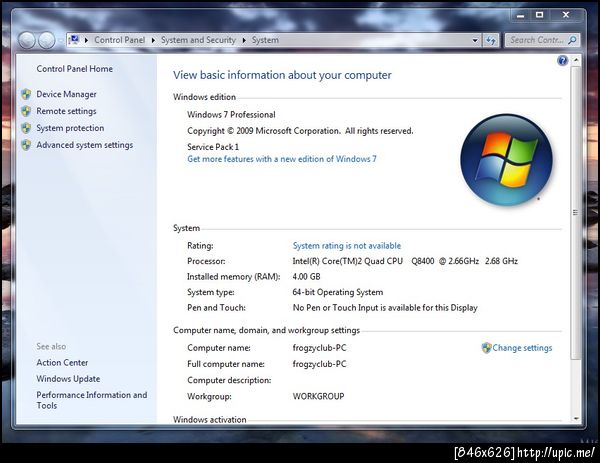Image resolution: width=600 pixels, height=463 pixels.
Task: Click the System protection shield icon
Action: tap(26, 128)
